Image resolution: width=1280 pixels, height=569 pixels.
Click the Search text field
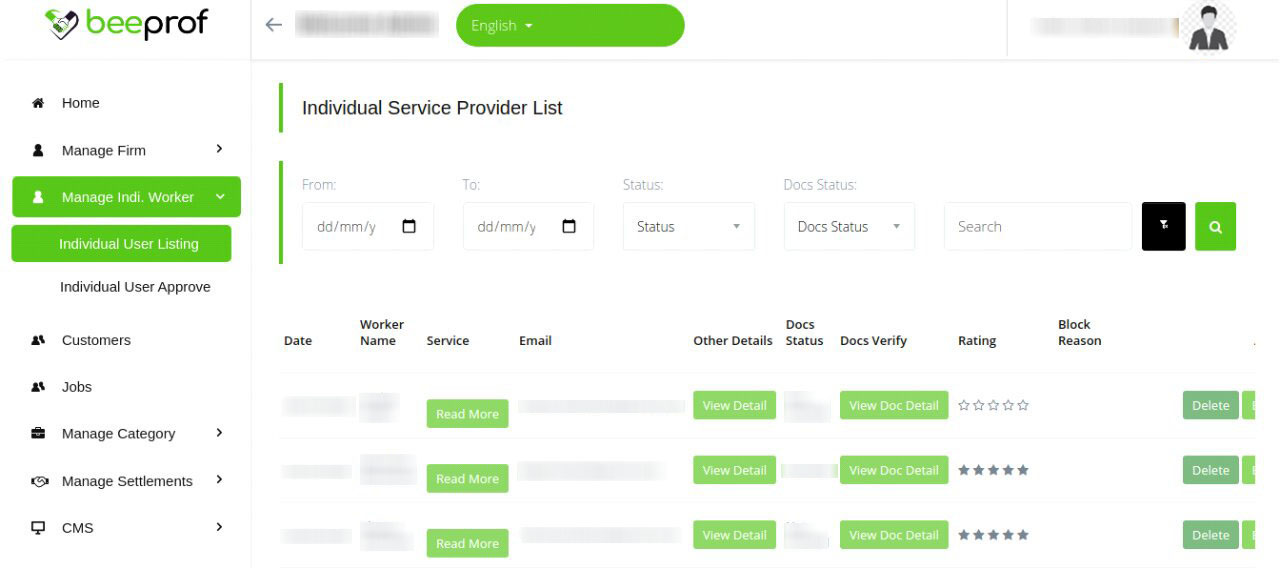point(1037,227)
